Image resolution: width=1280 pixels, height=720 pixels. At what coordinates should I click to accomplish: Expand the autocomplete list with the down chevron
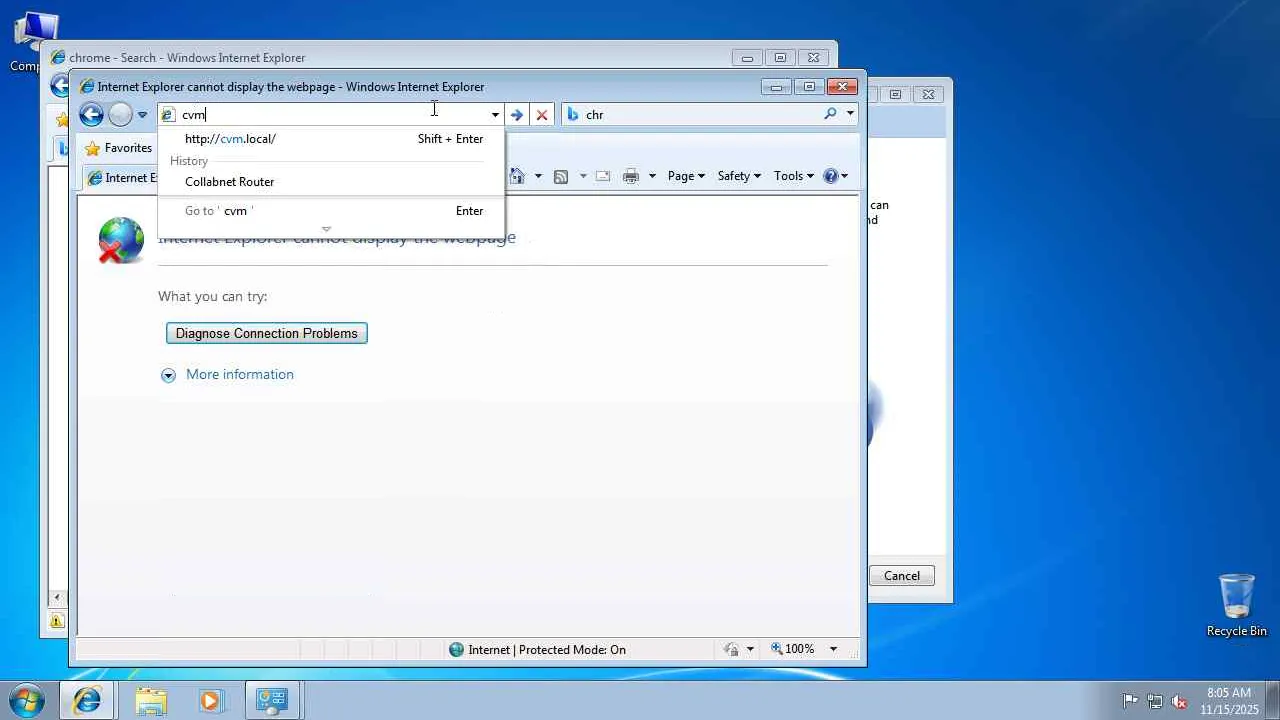point(326,229)
